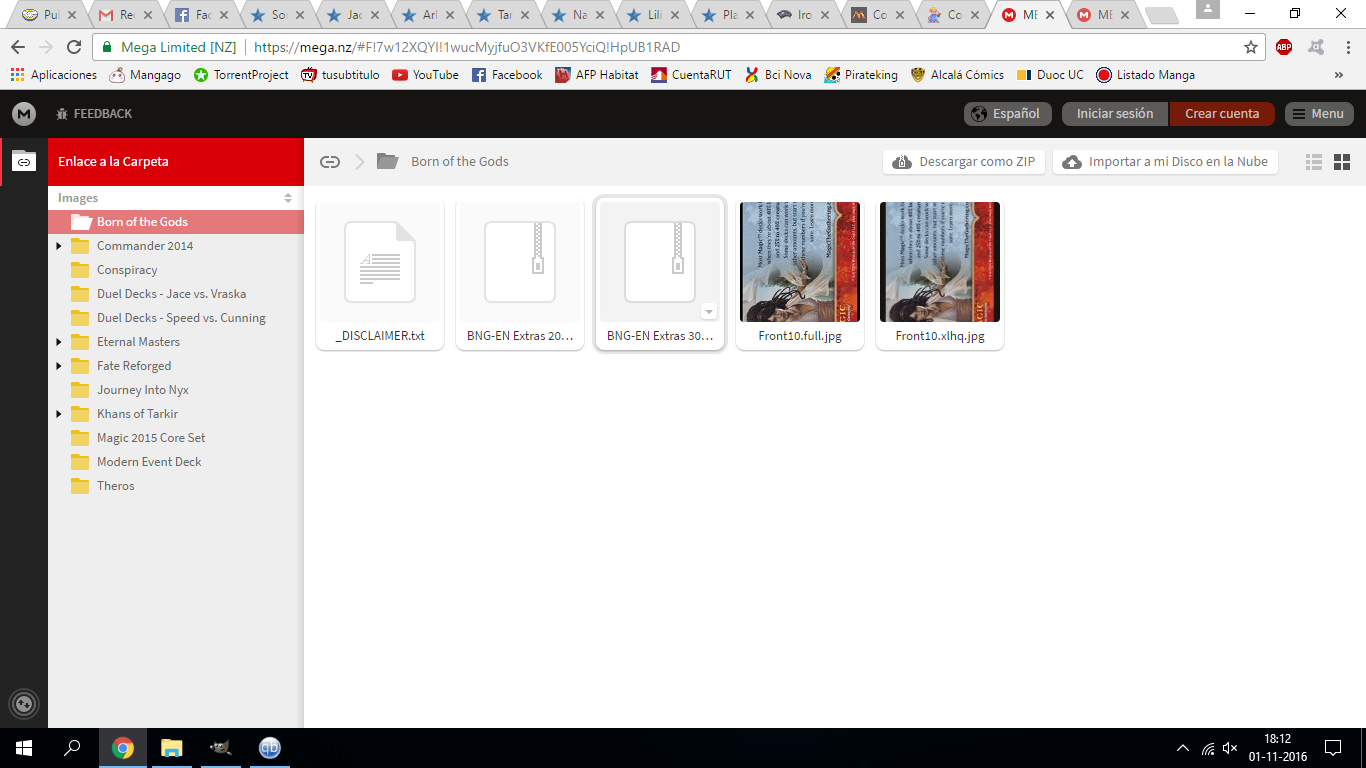Click Descargar como ZIP button
The height and width of the screenshot is (768, 1366).
(964, 162)
